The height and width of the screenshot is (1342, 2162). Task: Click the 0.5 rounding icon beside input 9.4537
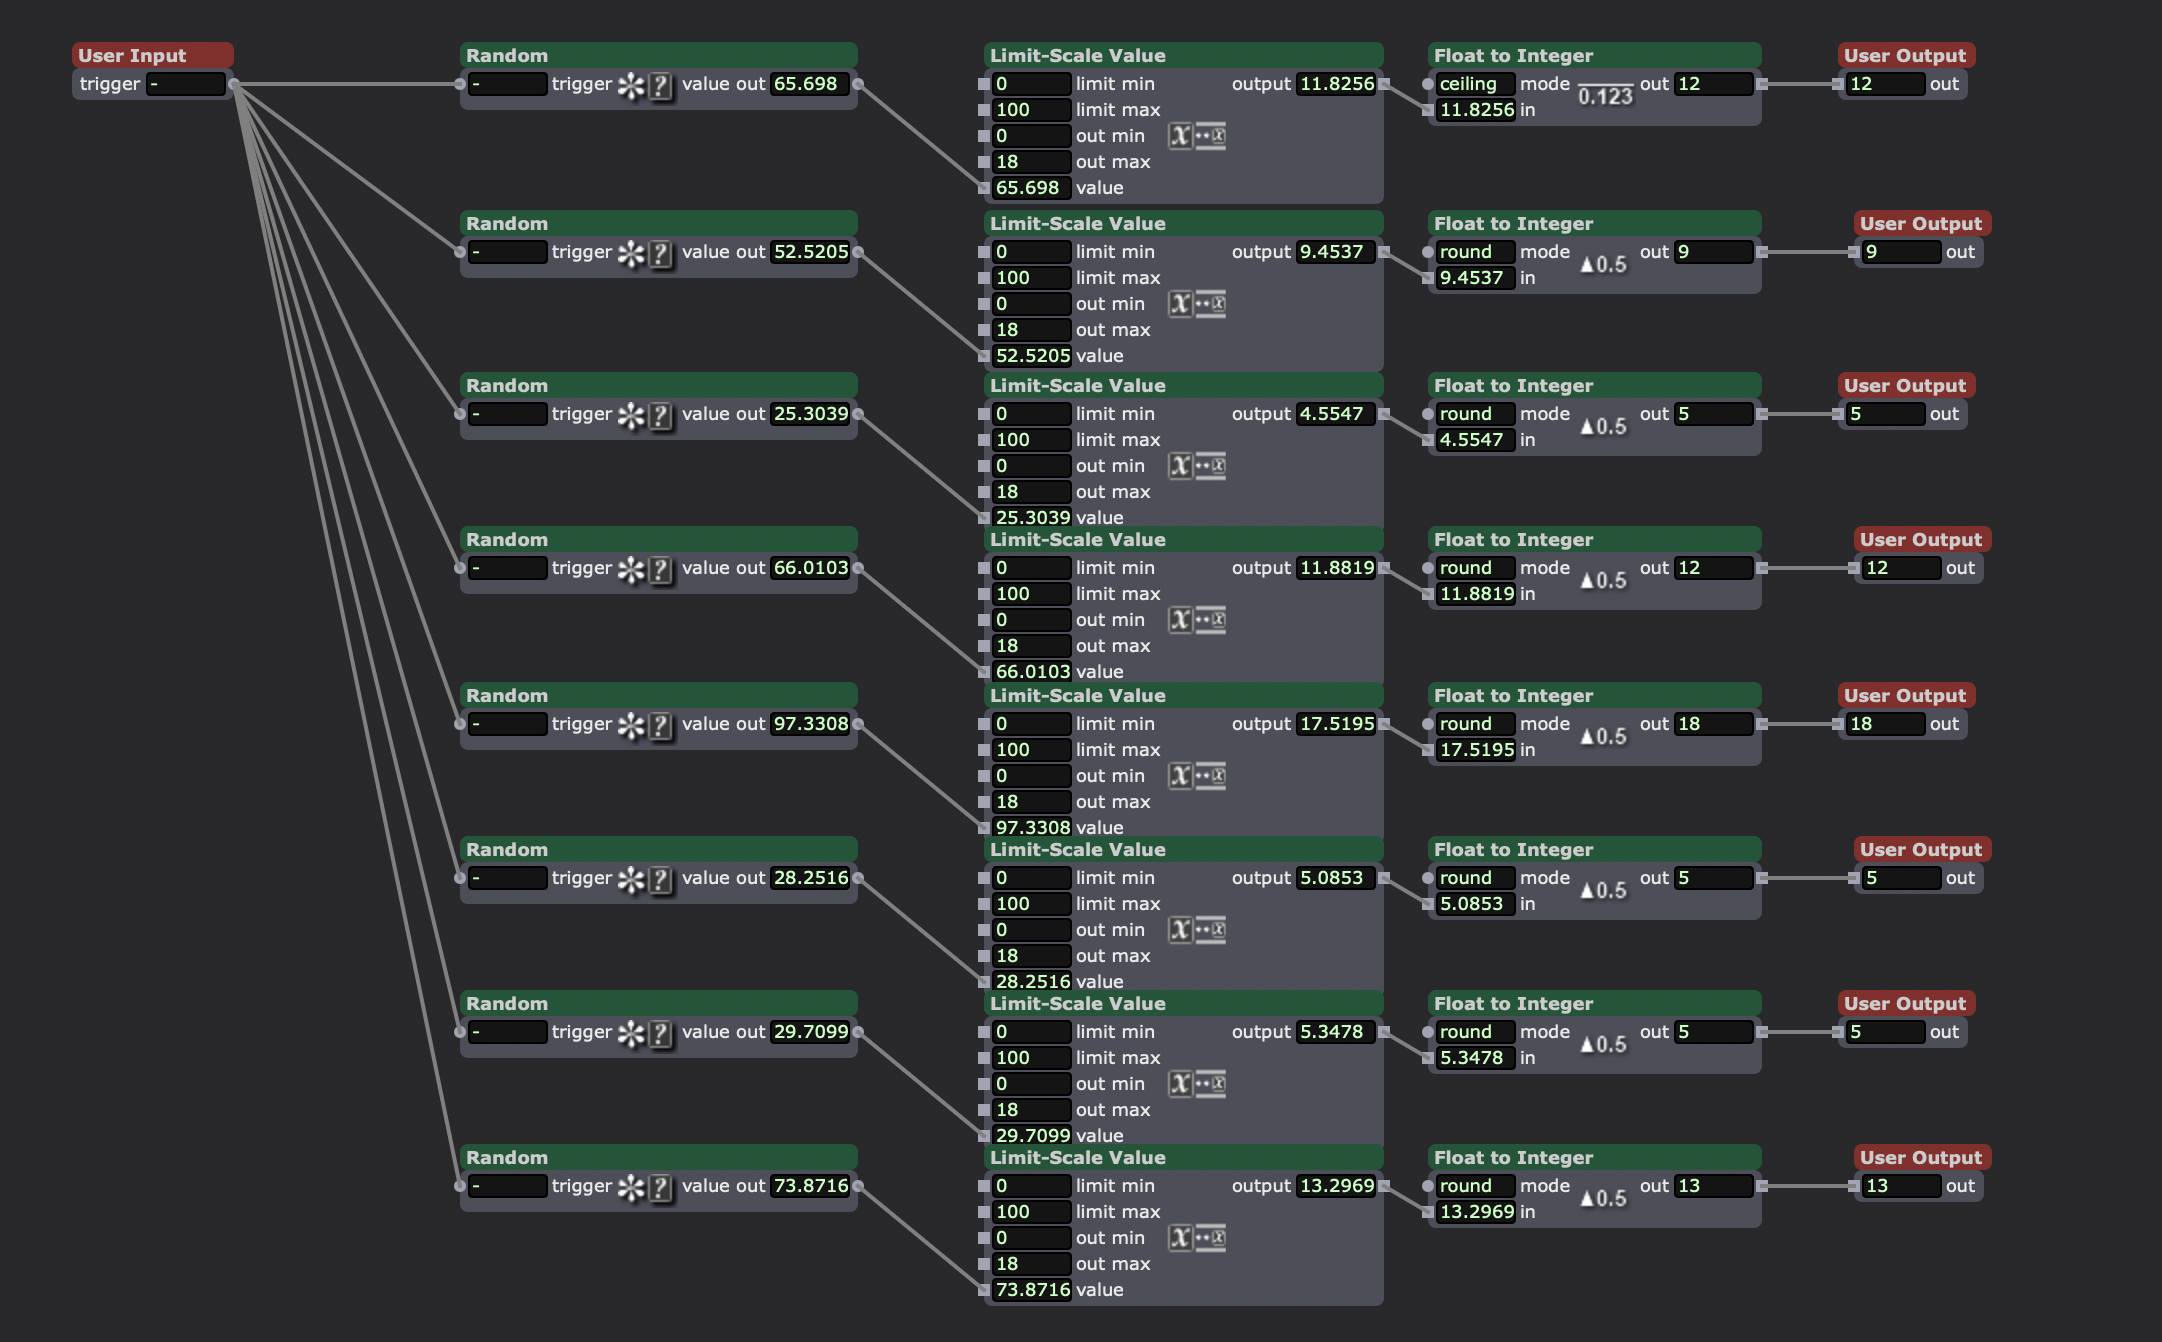1604,264
